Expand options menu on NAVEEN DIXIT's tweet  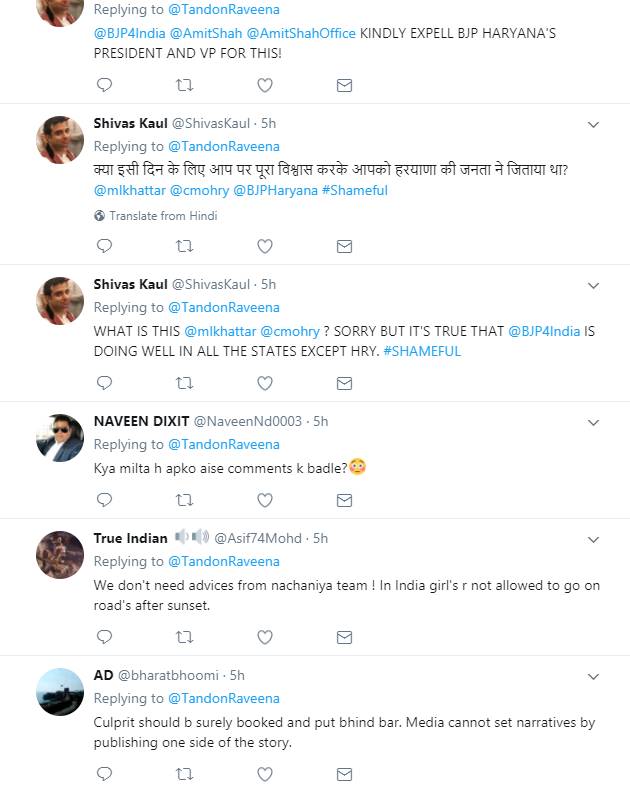coord(593,422)
